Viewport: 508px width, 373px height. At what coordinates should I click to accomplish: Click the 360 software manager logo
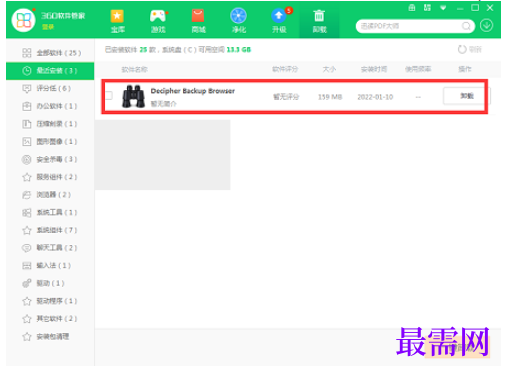(23, 20)
